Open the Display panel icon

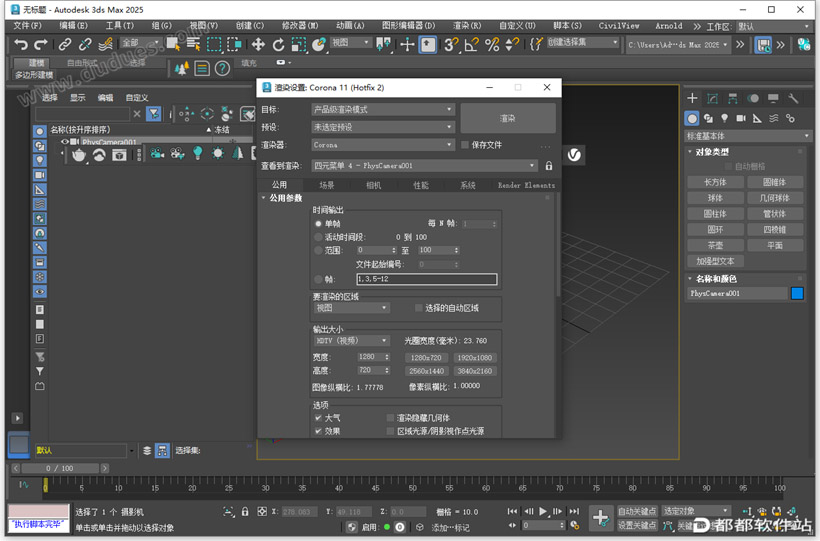coord(773,98)
